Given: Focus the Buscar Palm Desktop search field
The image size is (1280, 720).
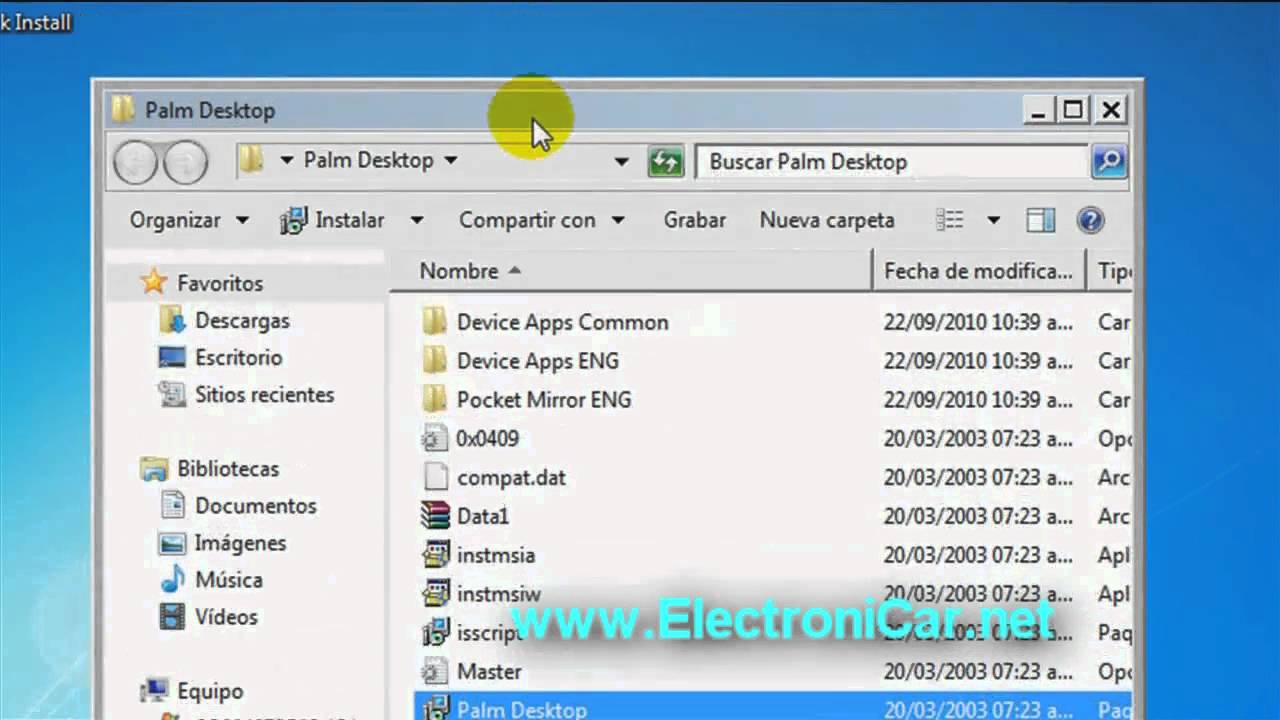Looking at the screenshot, I should (x=890, y=161).
